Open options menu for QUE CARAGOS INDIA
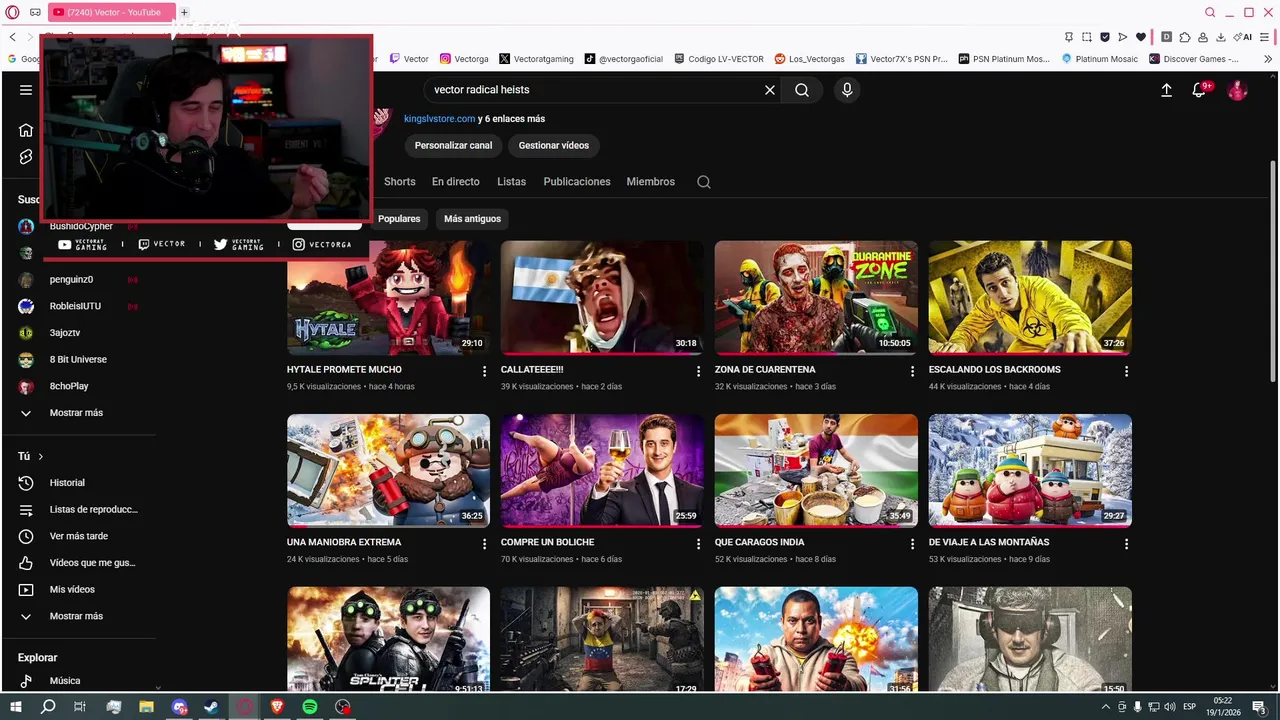Viewport: 1280px width, 720px height. (912, 544)
